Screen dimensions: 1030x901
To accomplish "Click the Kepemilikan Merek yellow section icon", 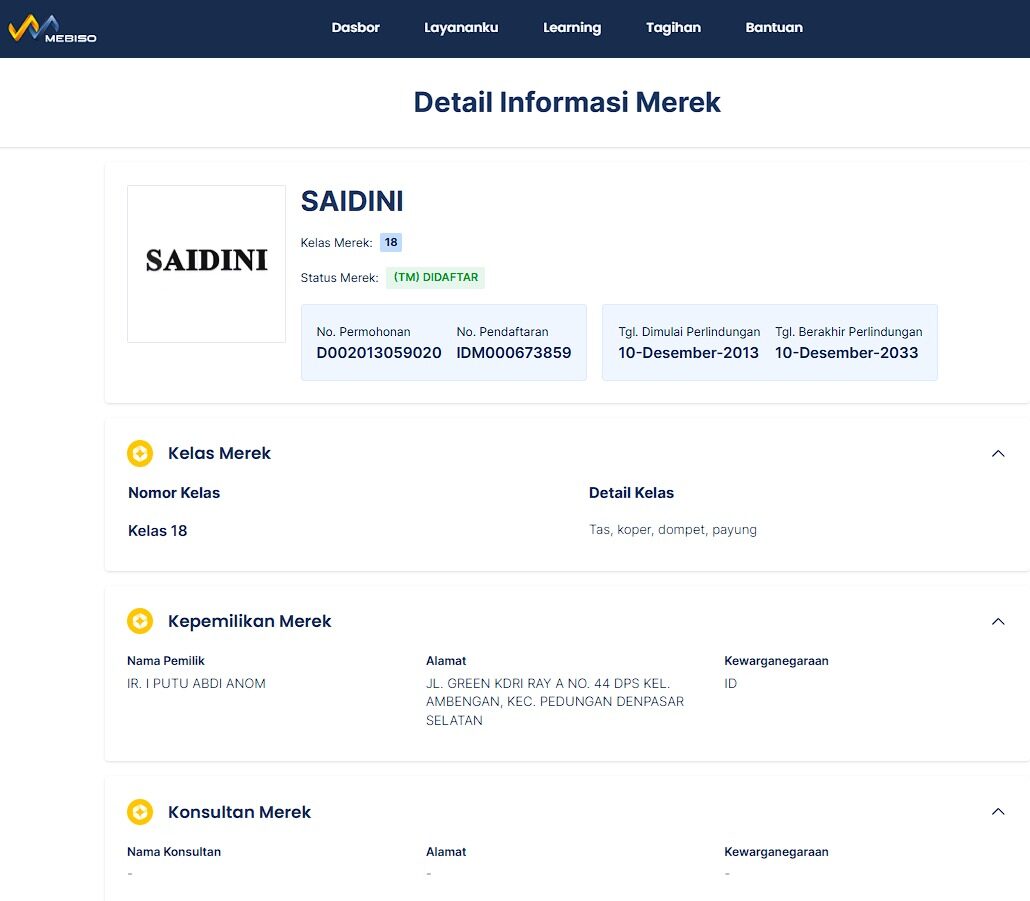I will click(x=140, y=621).
